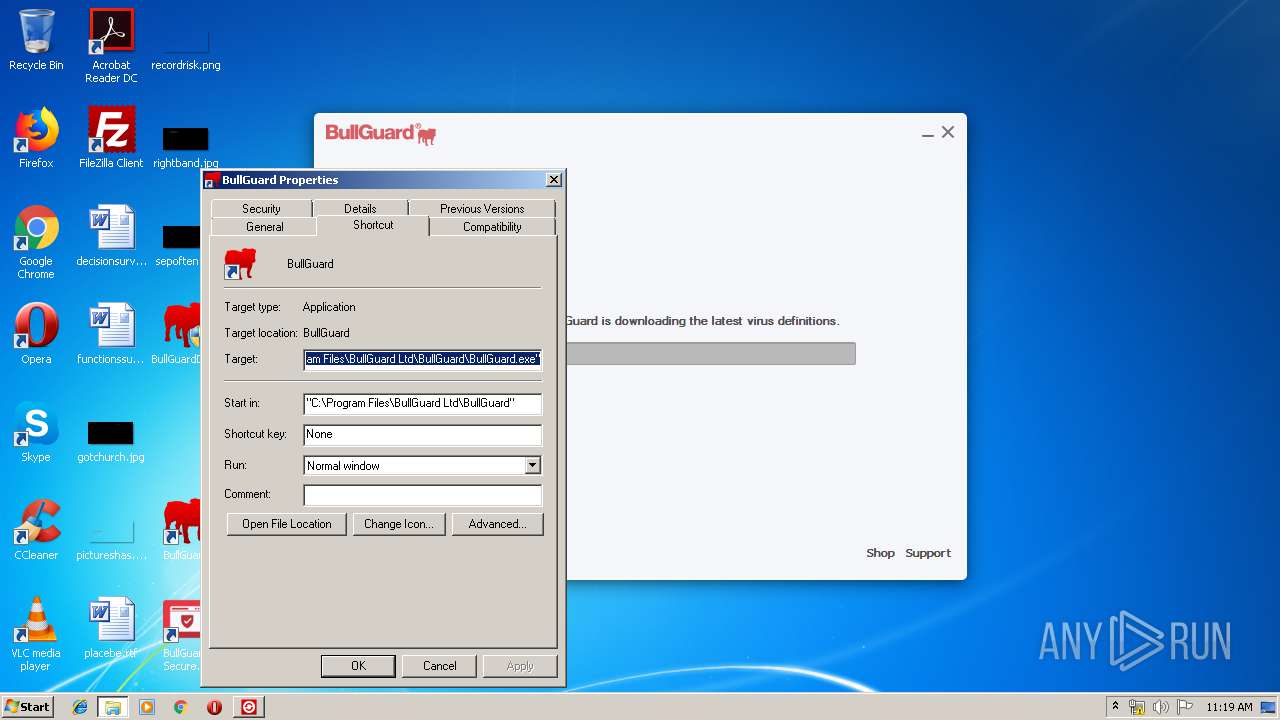Screen dimensions: 1280x720
Task: Click Internet Explorer taskbar icon
Action: coord(80,707)
